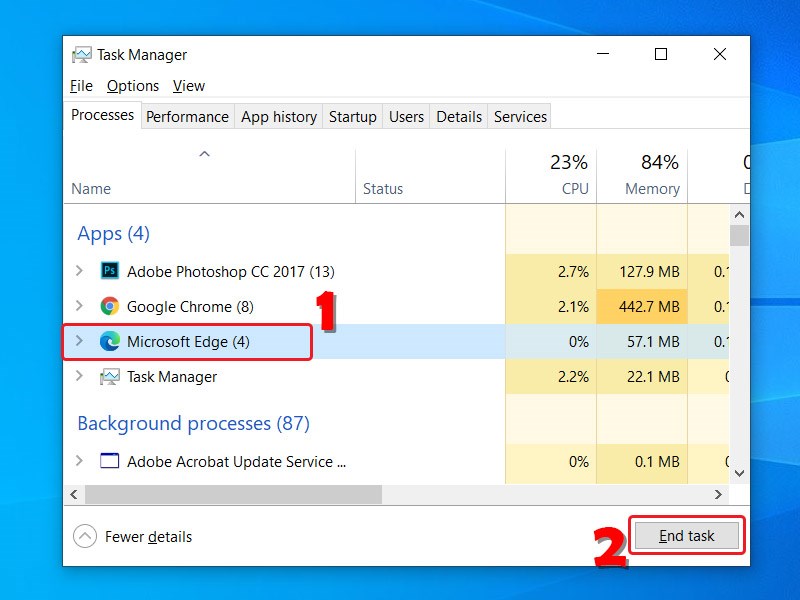Click the 127.9 MB memory cell
Viewport: 800px width, 600px height.
[642, 271]
